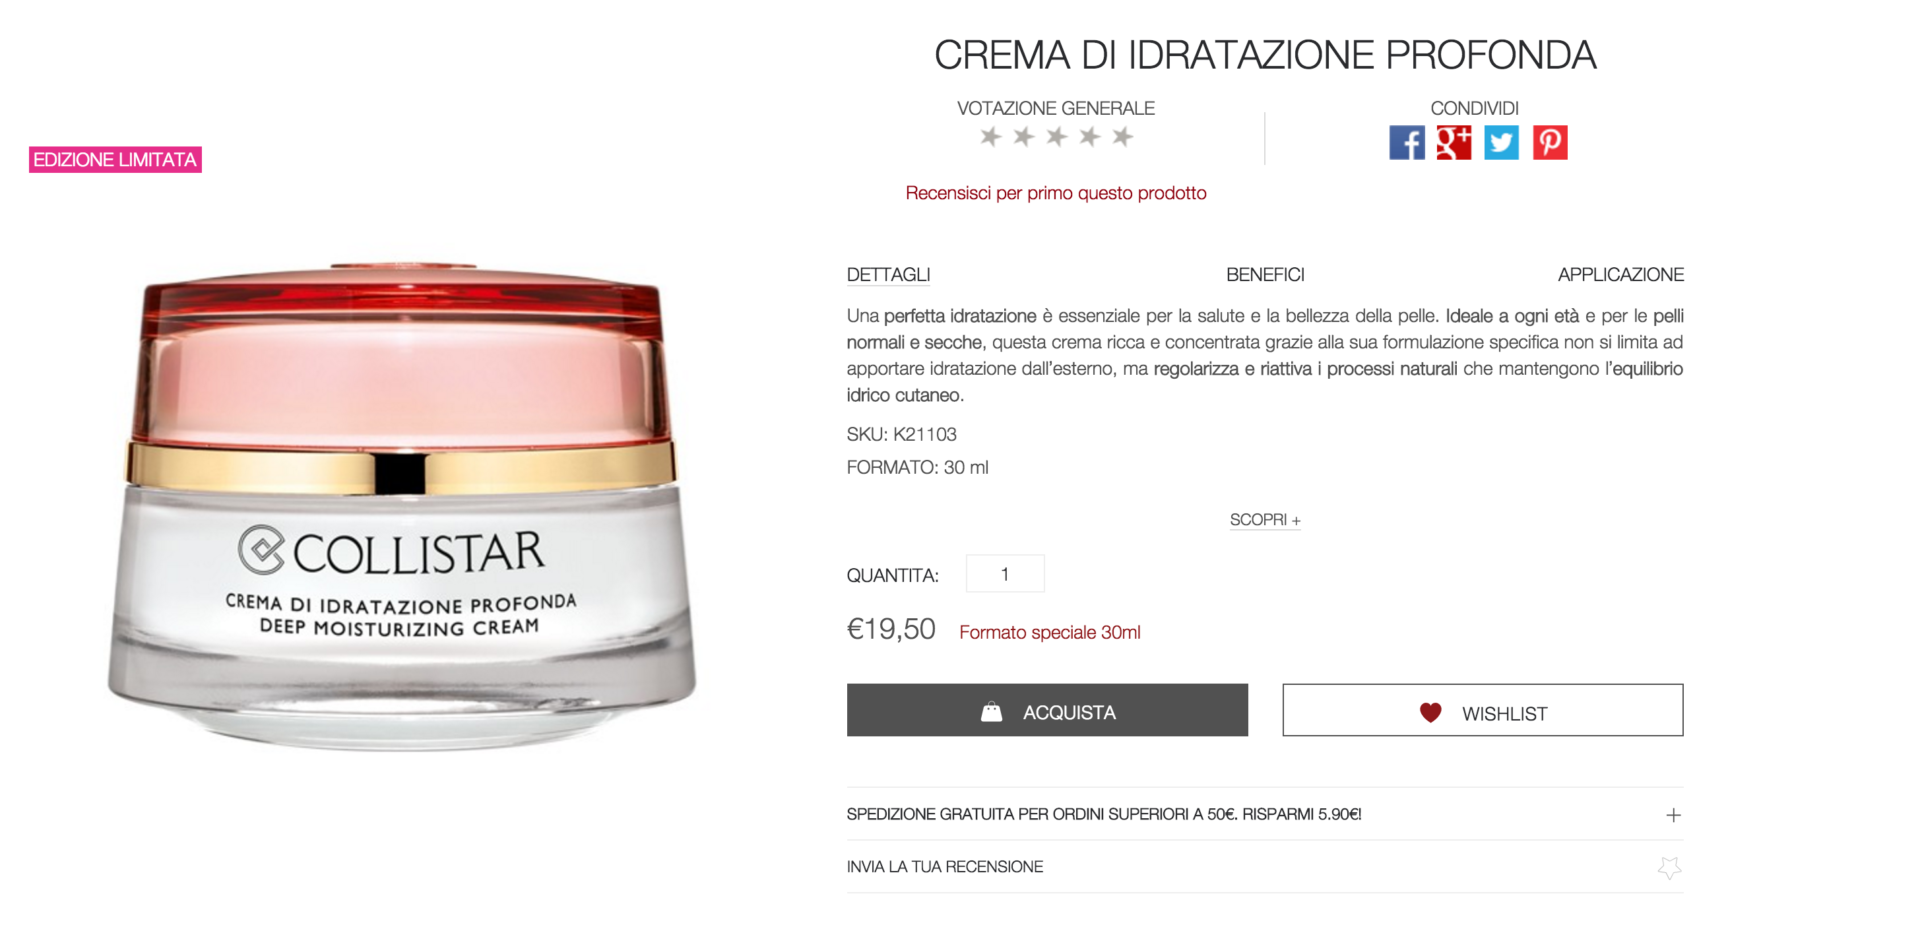Share via the Google Plus icon
This screenshot has height=933, width=1920.
[x=1453, y=143]
